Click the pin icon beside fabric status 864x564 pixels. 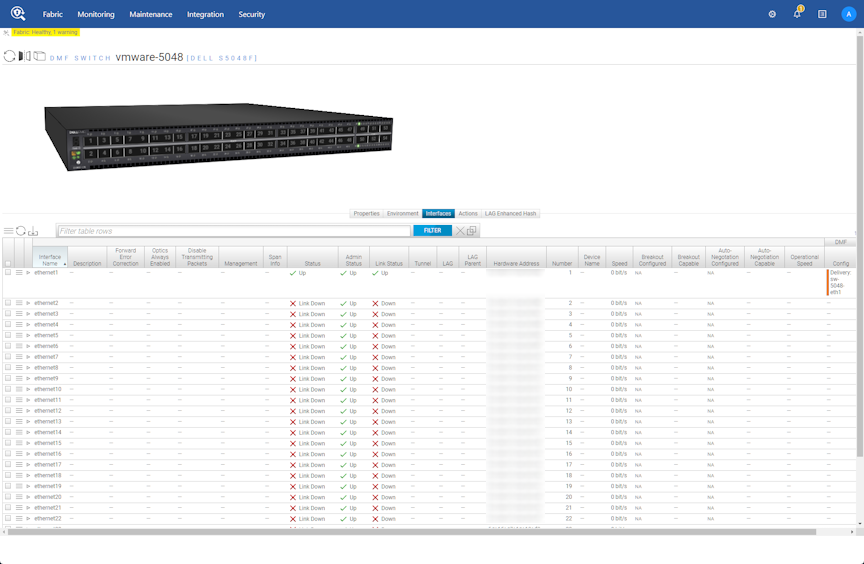[x=6, y=32]
